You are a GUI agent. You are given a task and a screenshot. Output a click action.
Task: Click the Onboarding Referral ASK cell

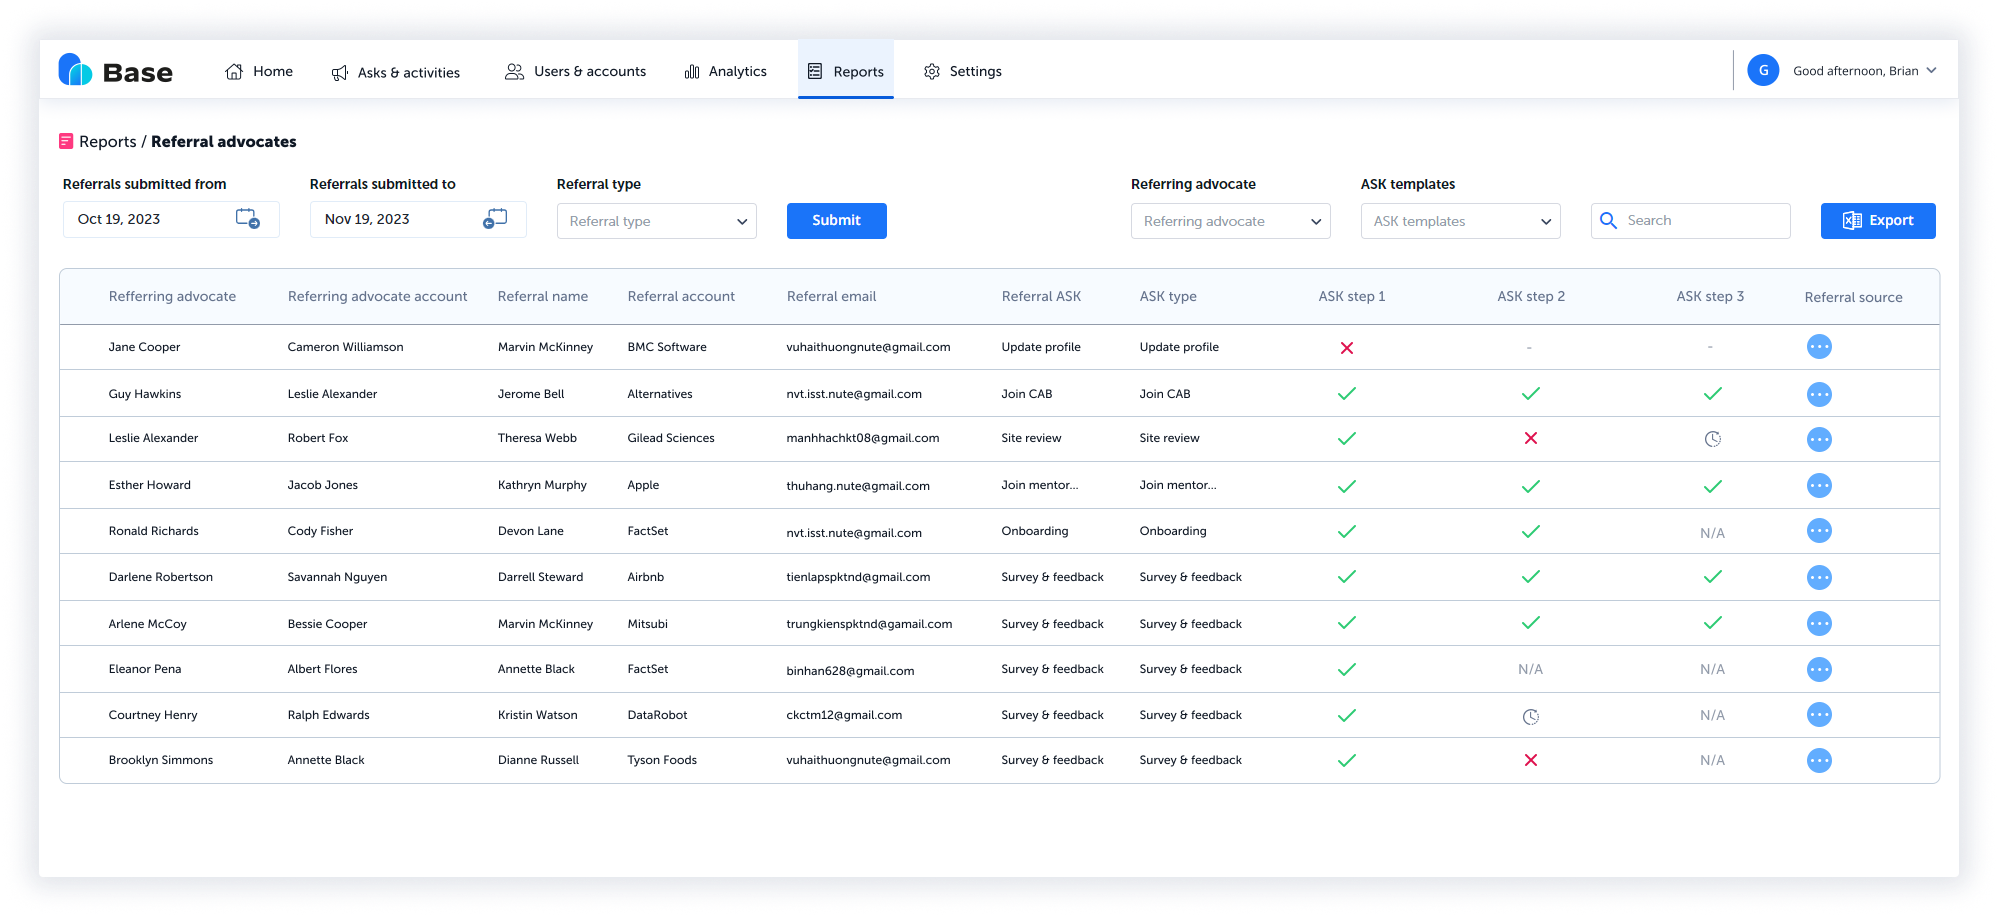coord(1034,531)
